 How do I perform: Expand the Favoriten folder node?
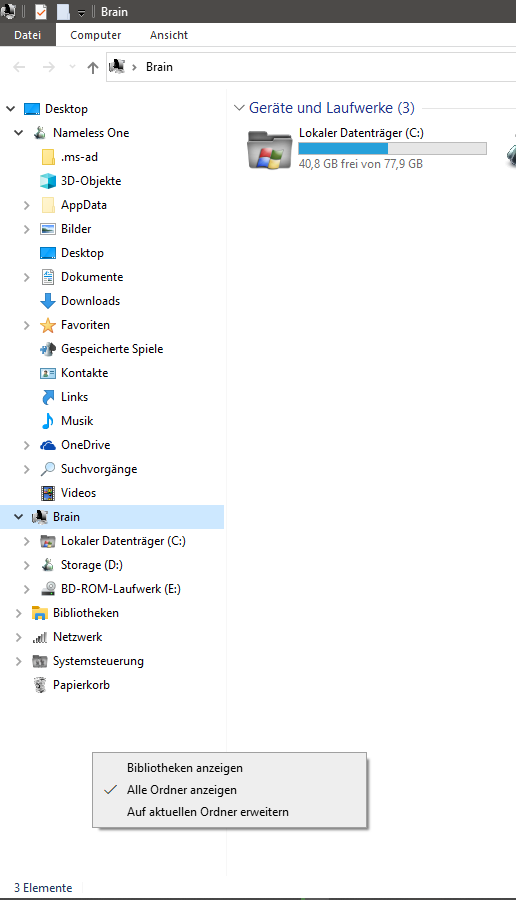(x=26, y=325)
